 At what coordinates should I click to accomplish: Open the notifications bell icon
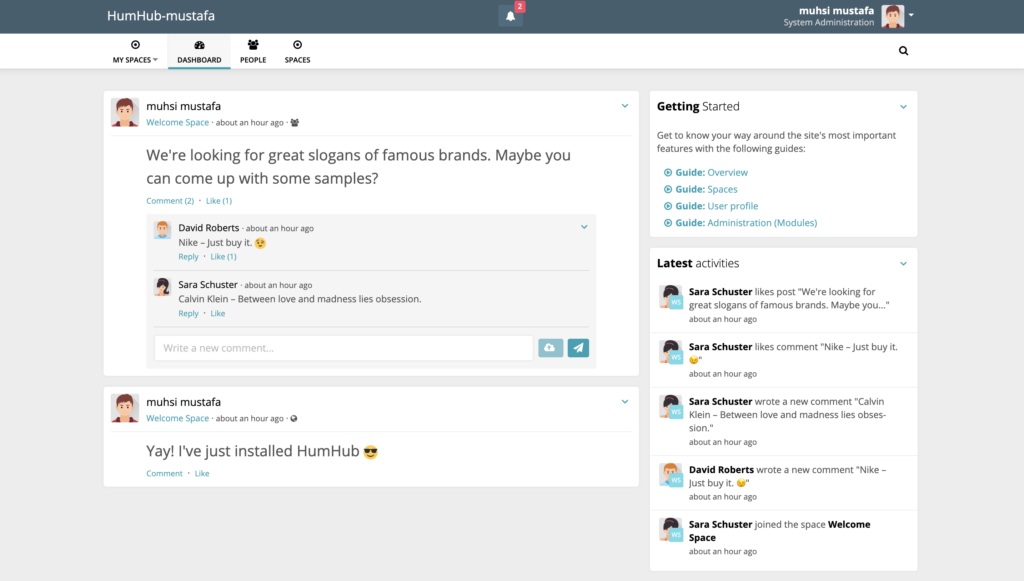point(510,16)
